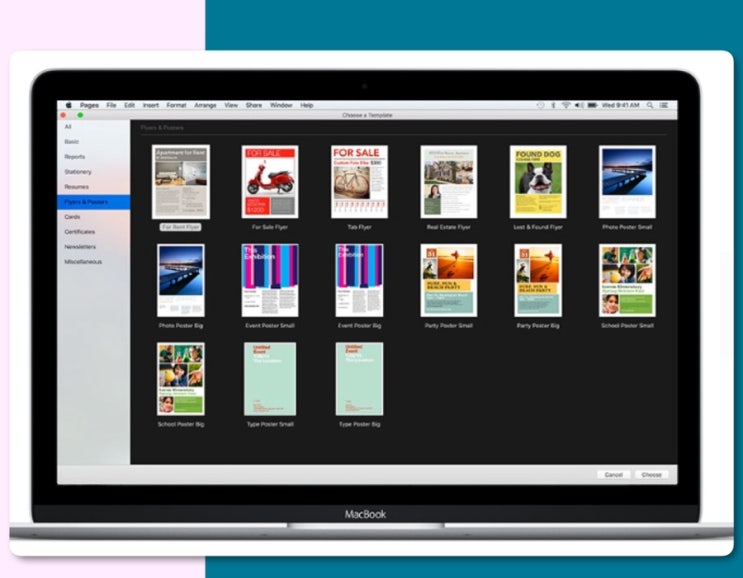The width and height of the screenshot is (743, 578).
Task: Click the Choose button
Action: (x=652, y=474)
